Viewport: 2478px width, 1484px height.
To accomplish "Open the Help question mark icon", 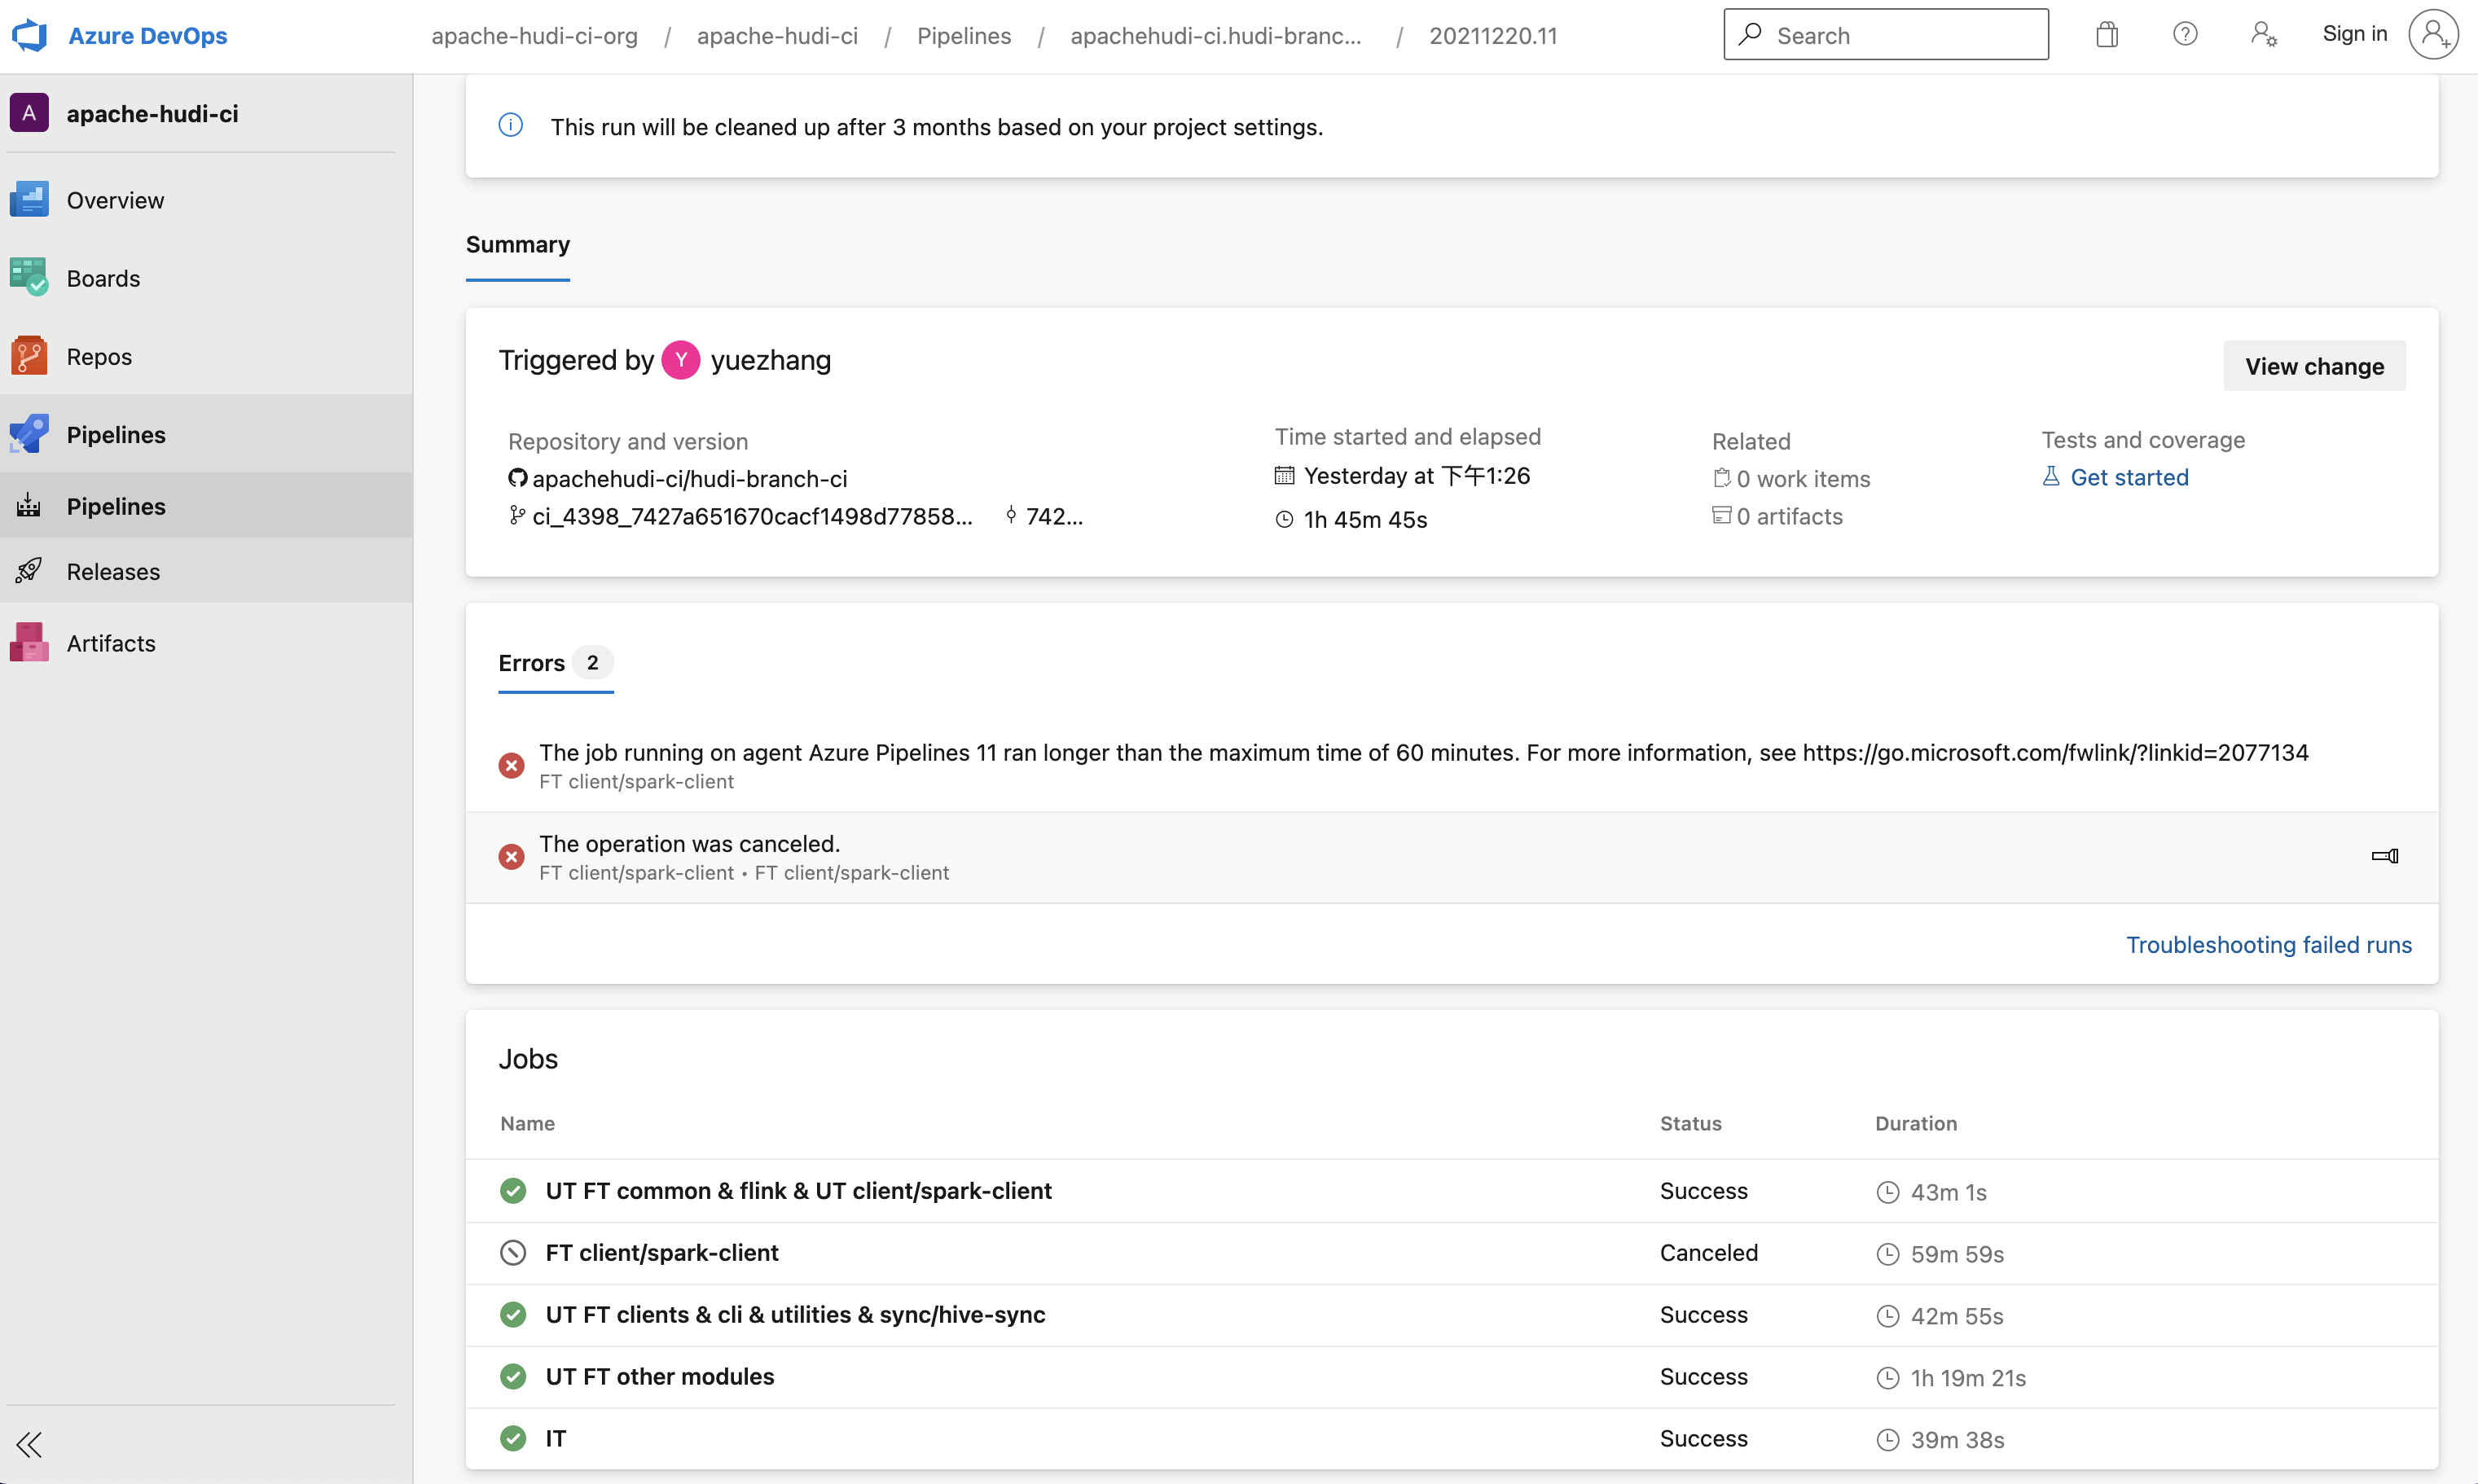I will pos(2185,35).
